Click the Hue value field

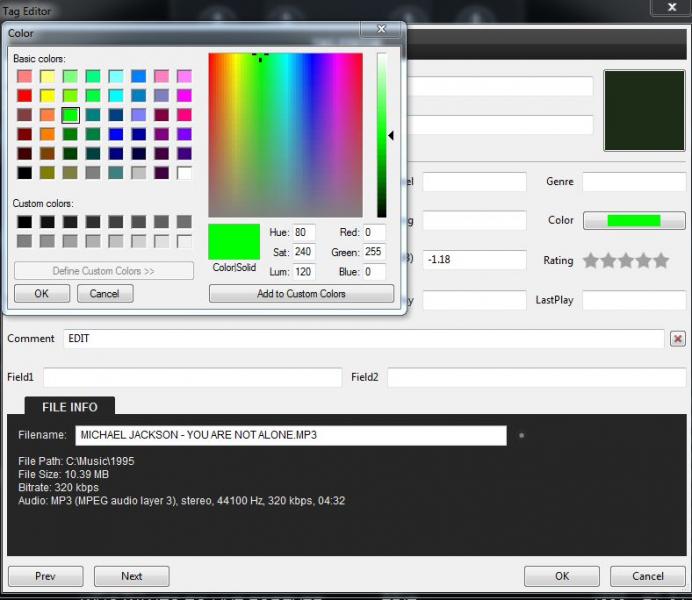(x=303, y=232)
